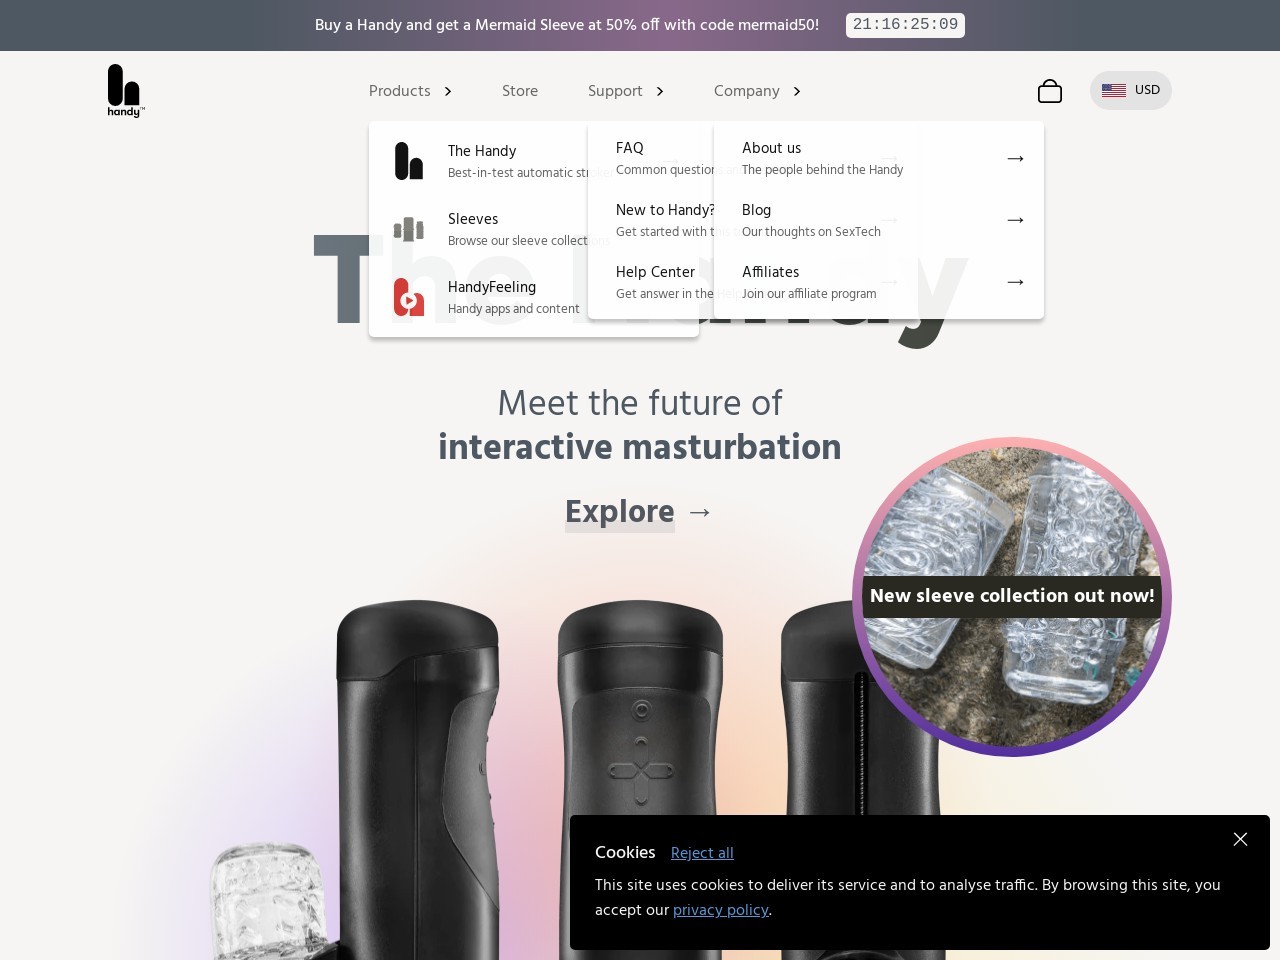Image resolution: width=1280 pixels, height=960 pixels.
Task: Open the FAQ menu entry
Action: pos(630,148)
